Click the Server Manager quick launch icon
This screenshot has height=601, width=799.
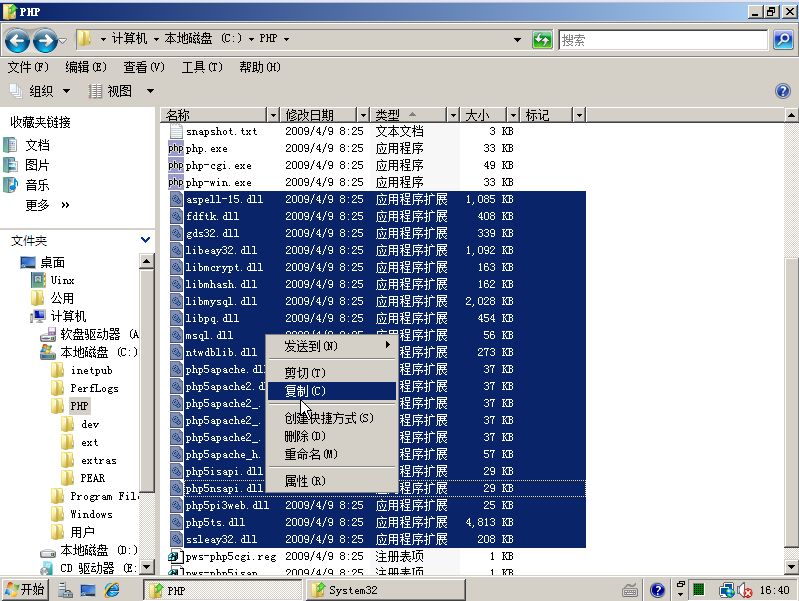pos(65,590)
